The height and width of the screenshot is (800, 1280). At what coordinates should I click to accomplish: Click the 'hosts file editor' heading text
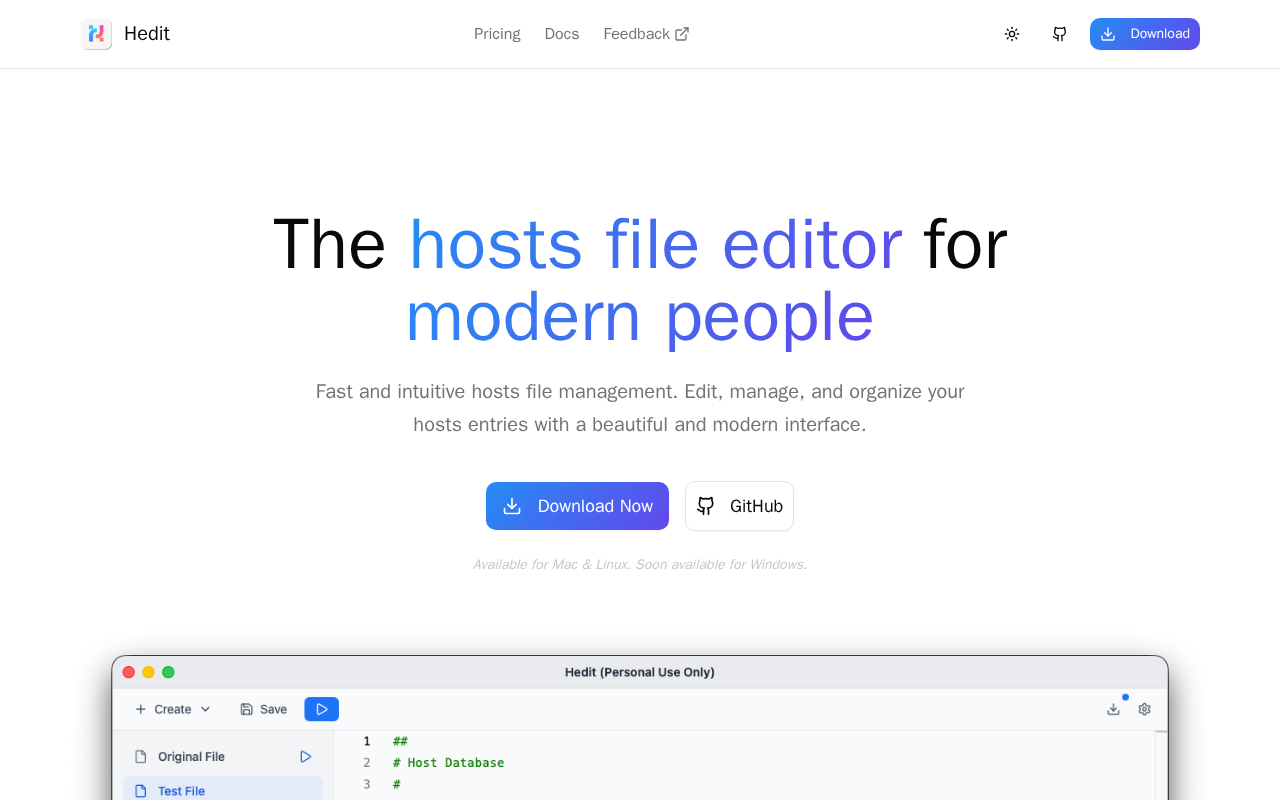[655, 244]
